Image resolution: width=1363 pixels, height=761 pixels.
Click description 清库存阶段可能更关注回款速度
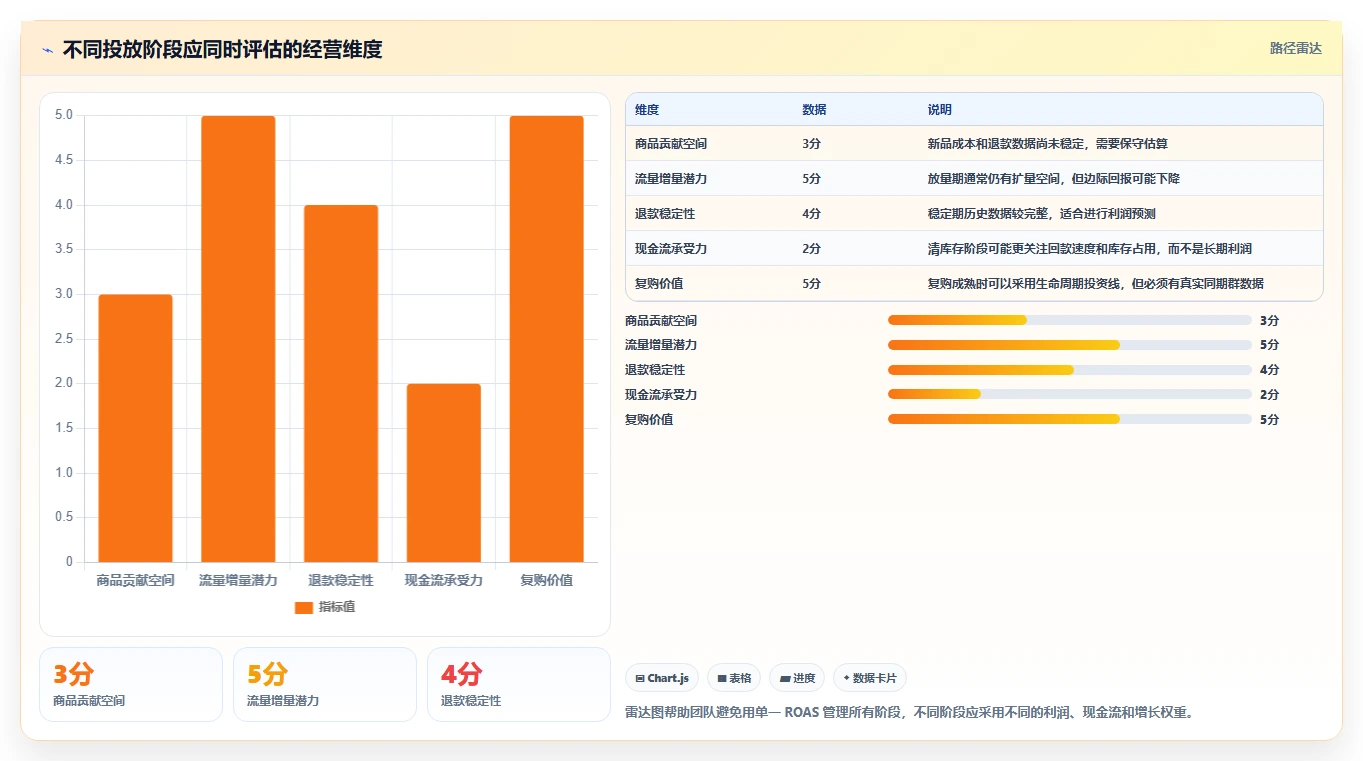point(1090,249)
